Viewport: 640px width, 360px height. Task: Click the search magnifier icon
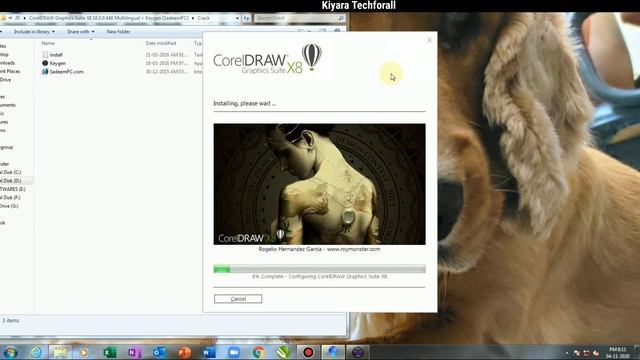pos(341,18)
